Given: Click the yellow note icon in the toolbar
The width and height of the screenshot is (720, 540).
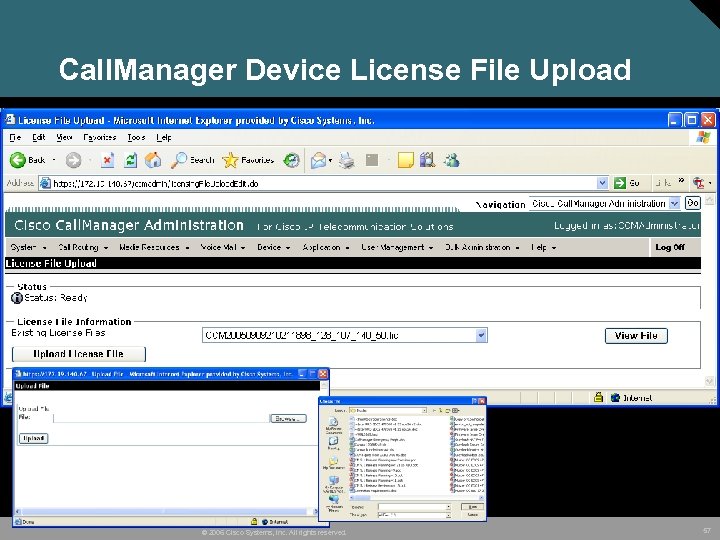Looking at the screenshot, I should [x=405, y=160].
